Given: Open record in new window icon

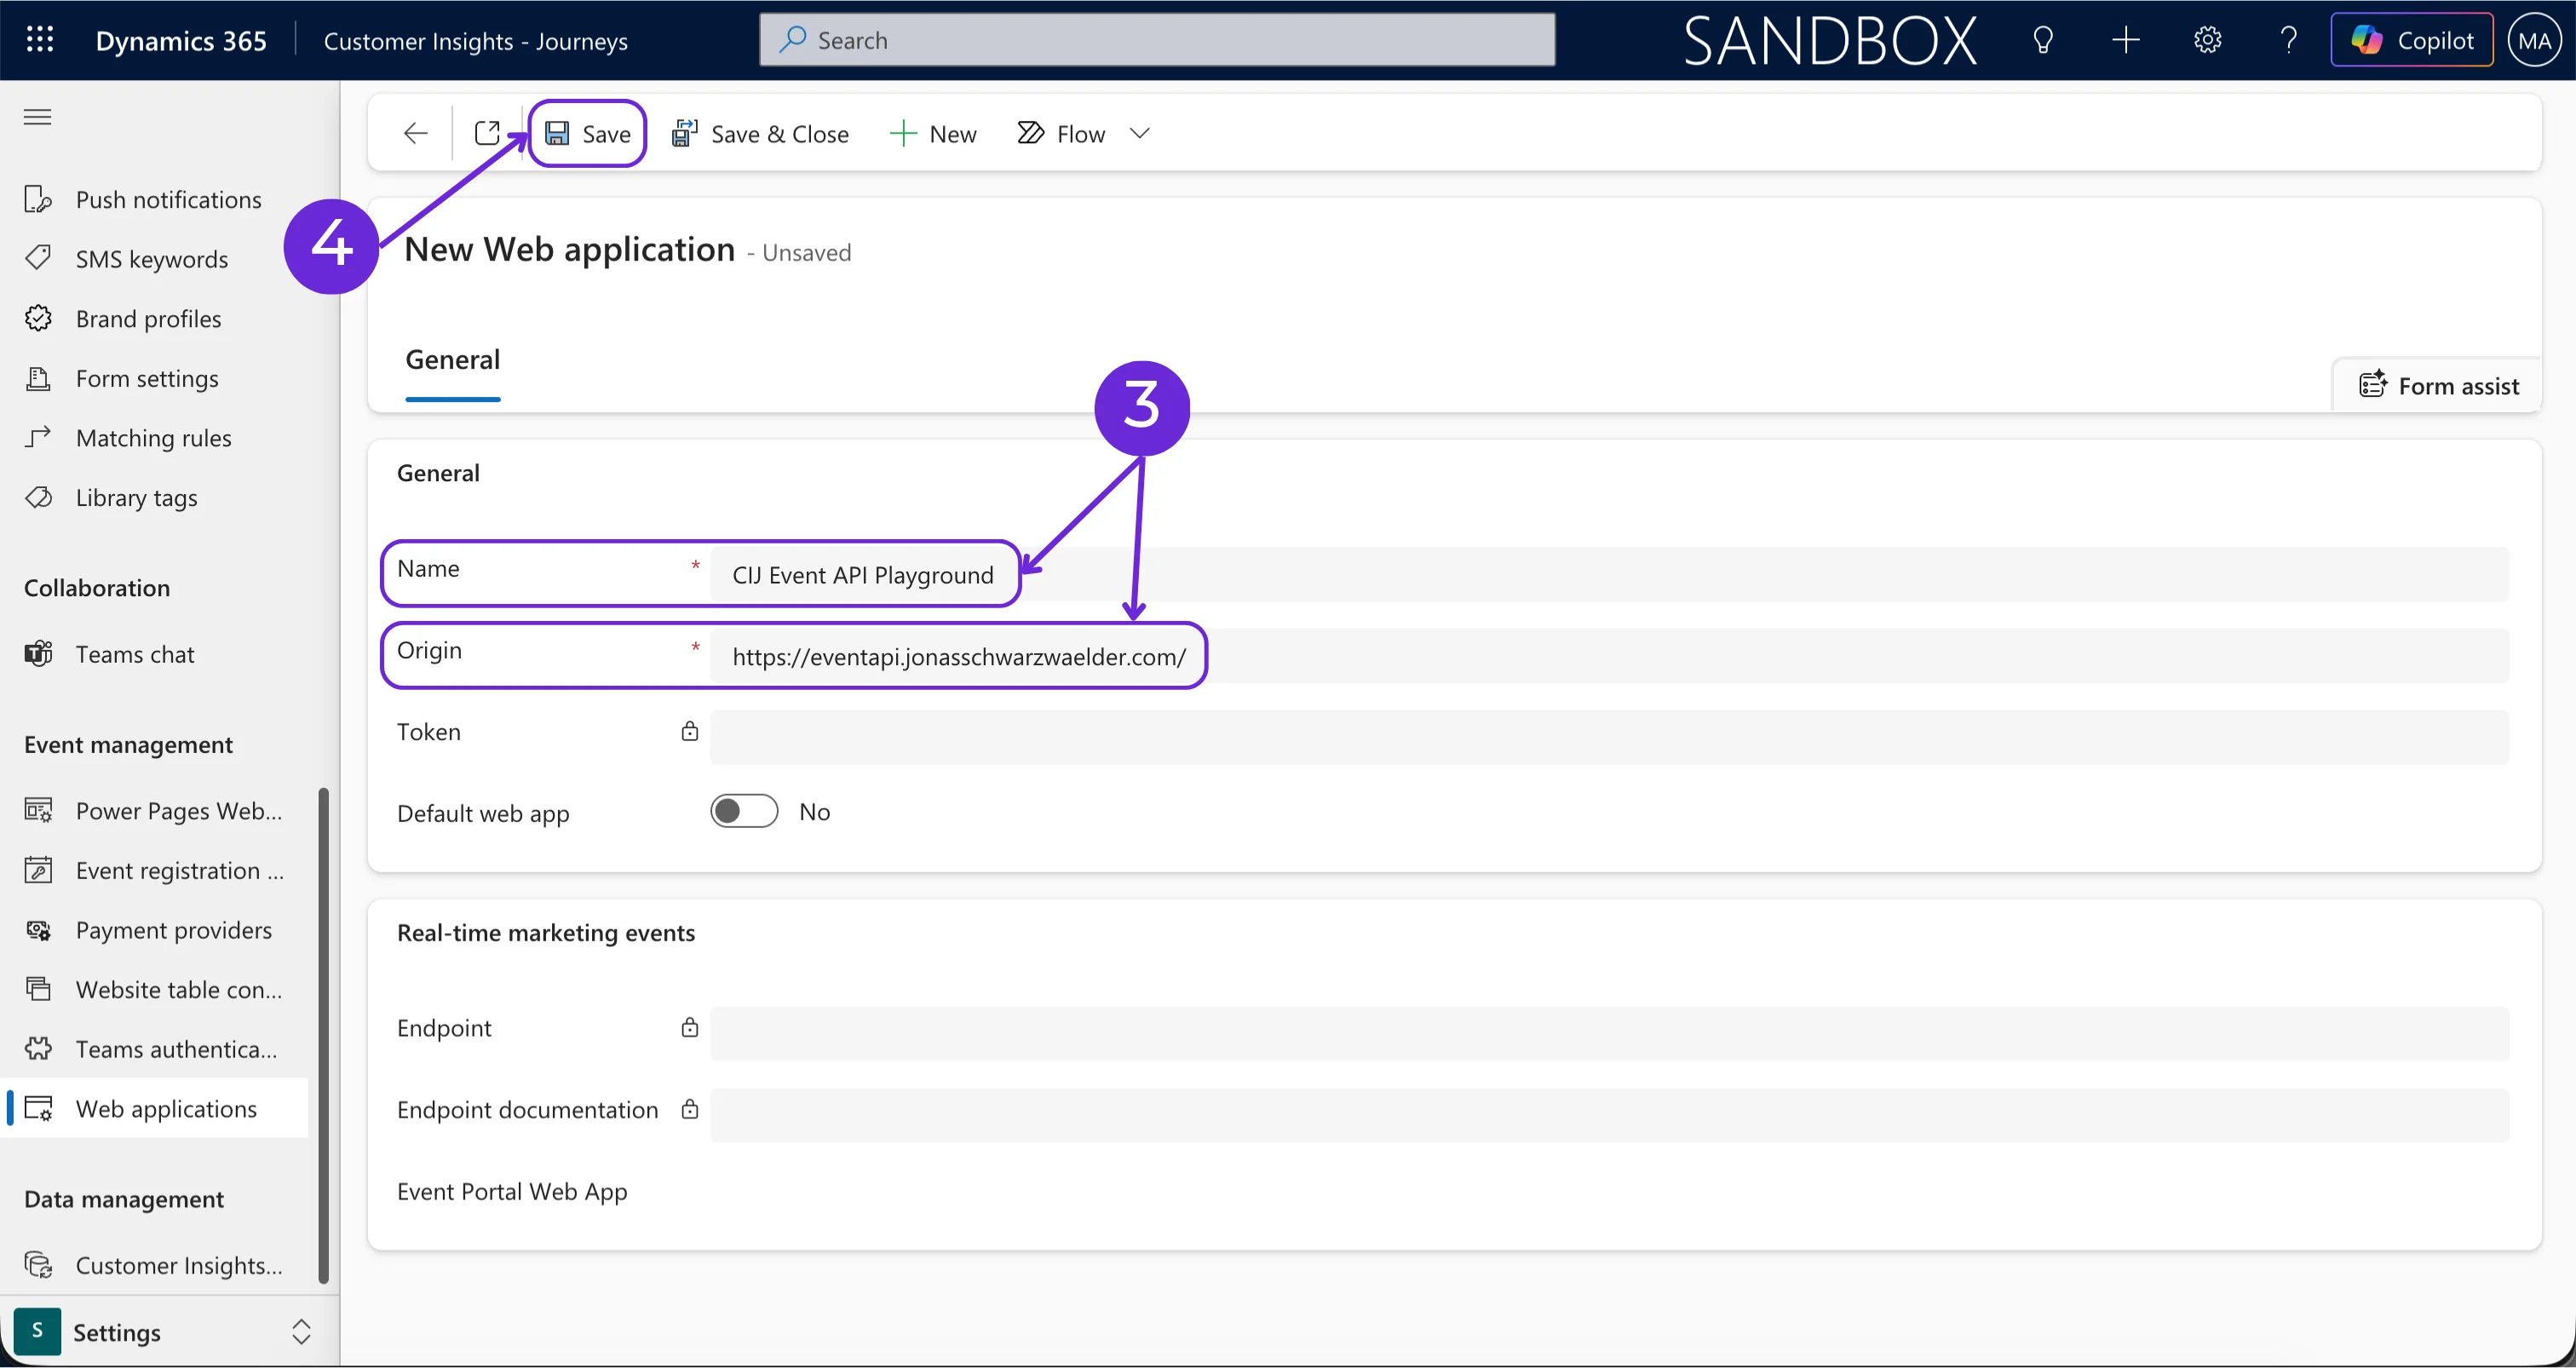Looking at the screenshot, I should (x=487, y=133).
